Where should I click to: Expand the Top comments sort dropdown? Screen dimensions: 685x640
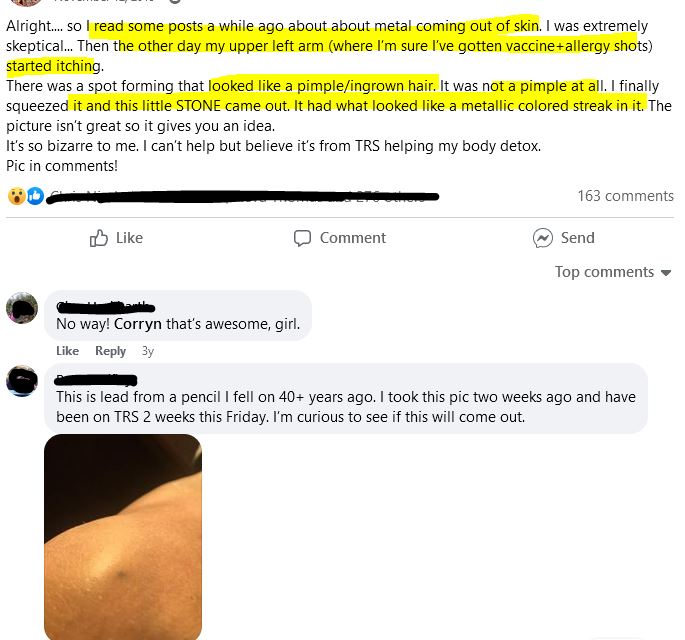(612, 272)
